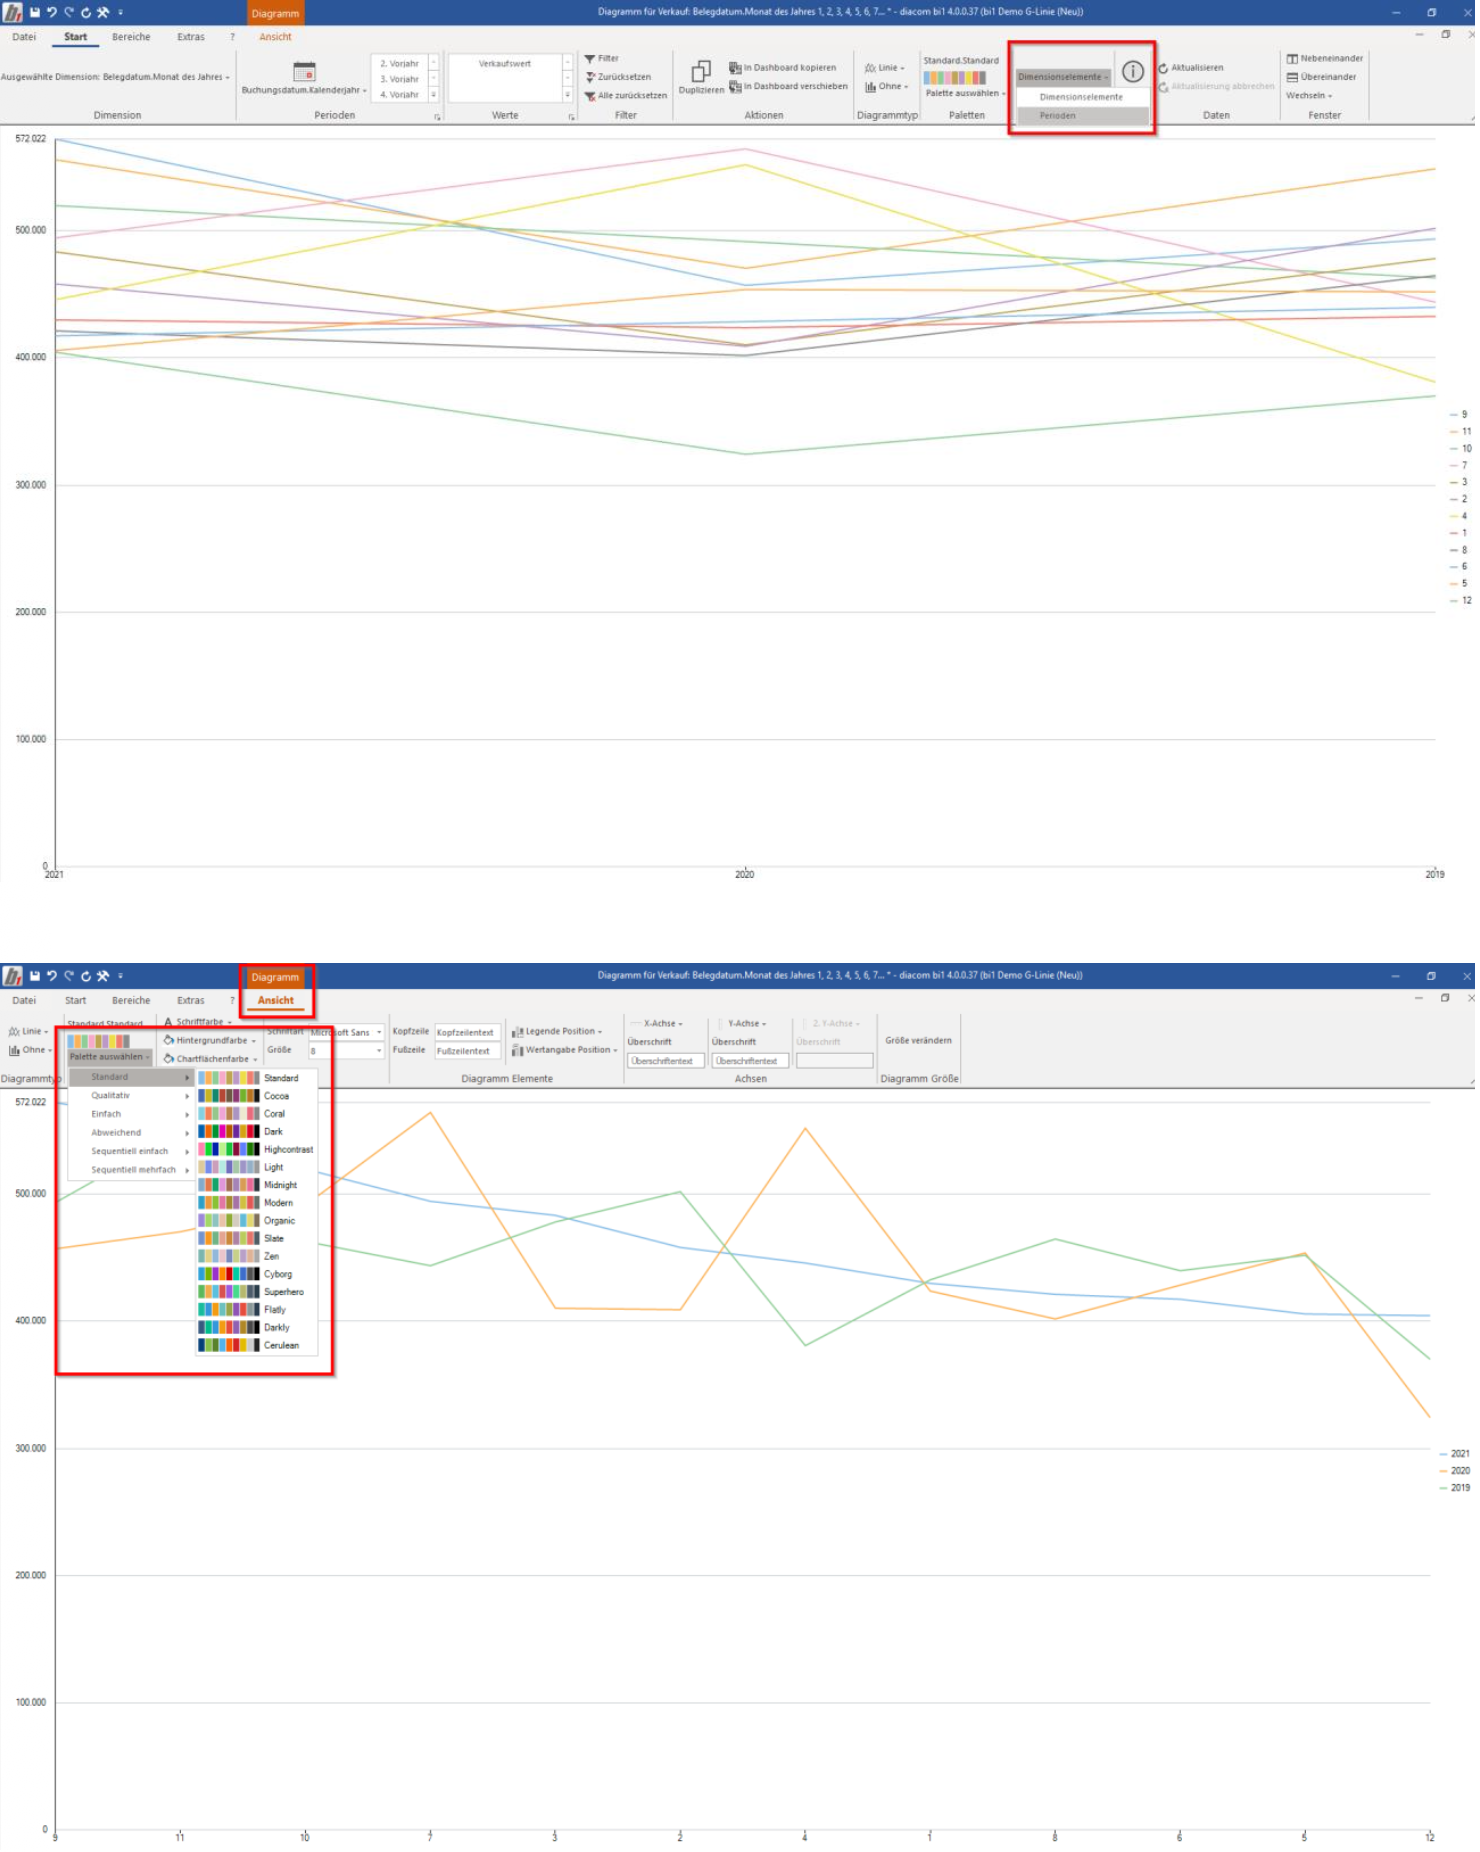Click the tools icon in the upper title bar

(x=103, y=12)
